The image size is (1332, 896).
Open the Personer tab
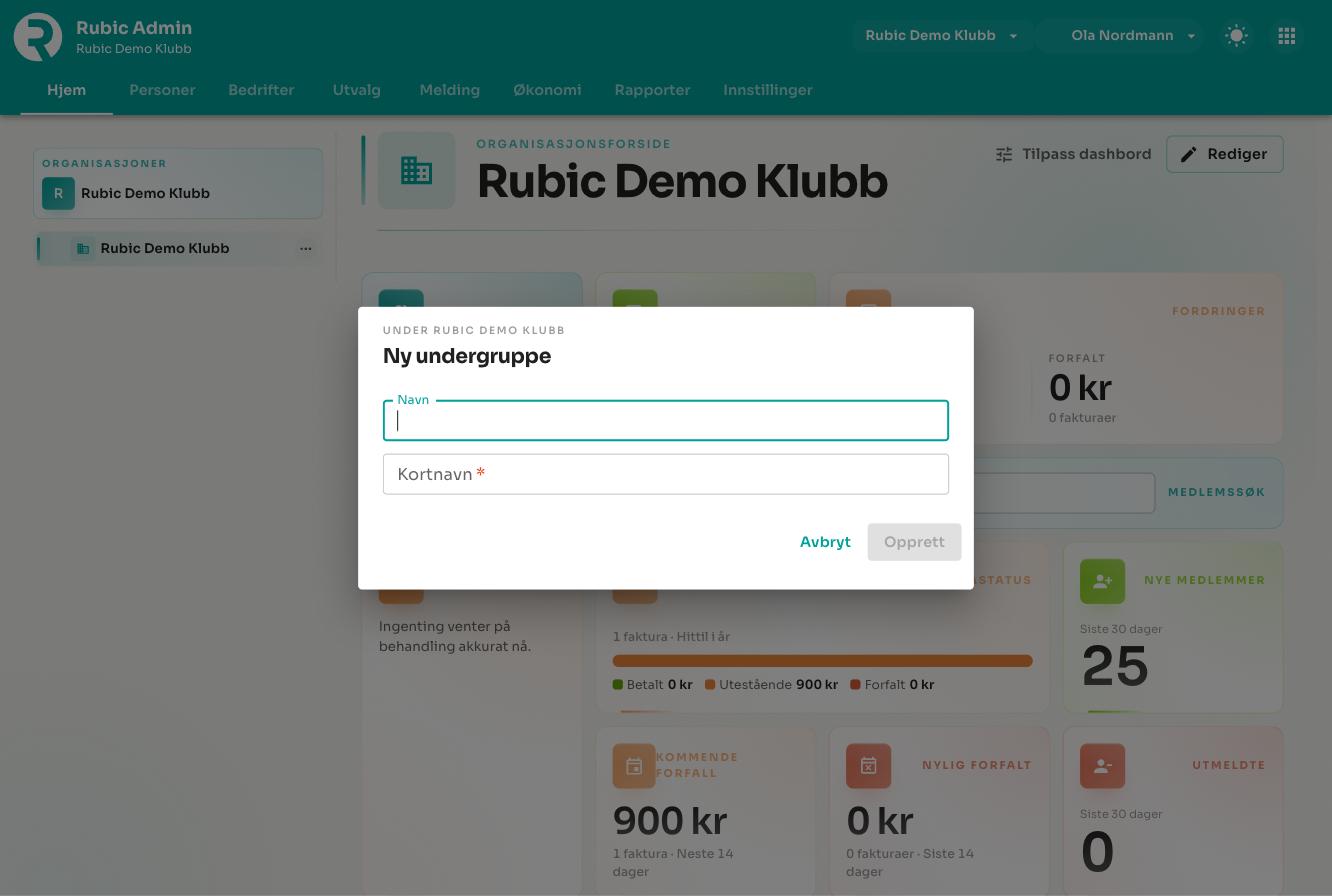(x=162, y=90)
